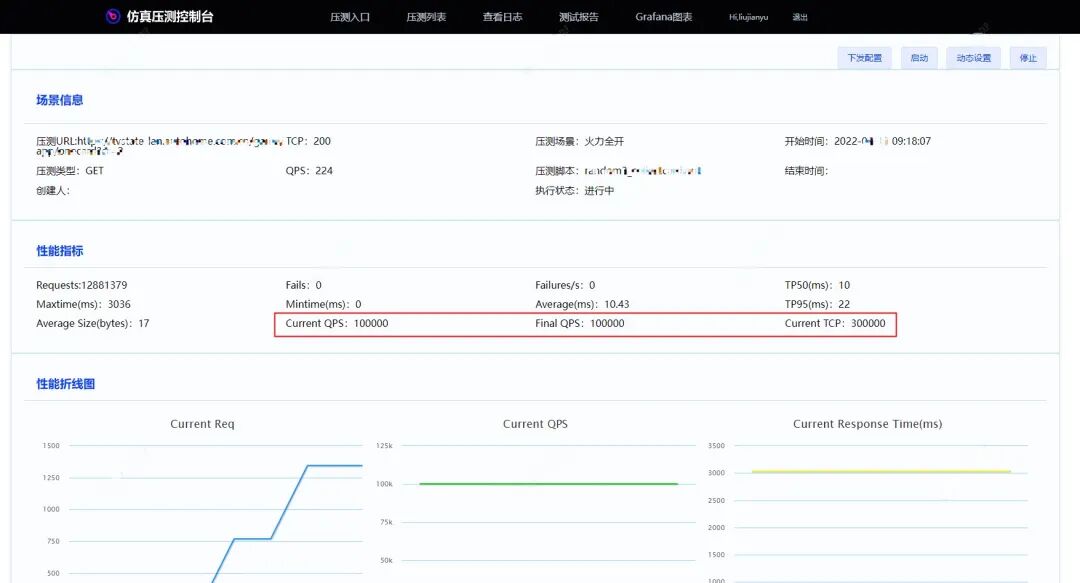The height and width of the screenshot is (583, 1080).
Task: Click the TCP: 200 value
Action: (x=308, y=141)
